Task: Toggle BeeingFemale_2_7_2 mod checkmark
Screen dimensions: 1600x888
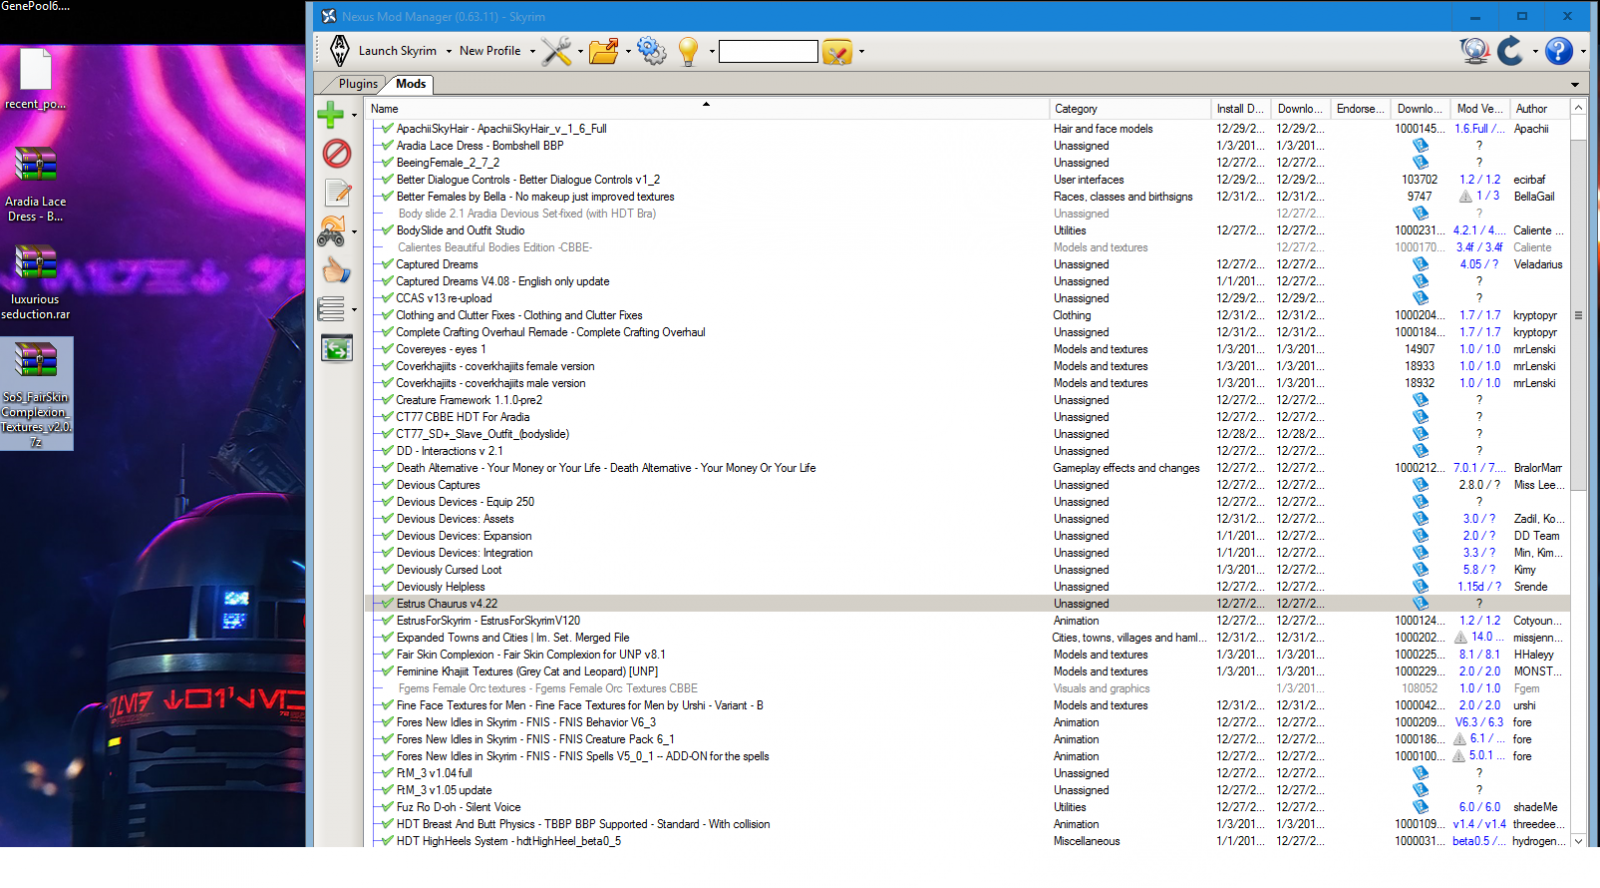Action: click(386, 163)
